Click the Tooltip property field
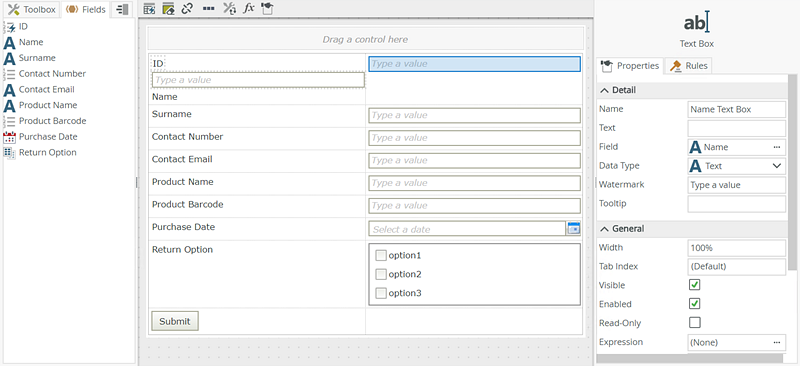The image size is (800, 366). click(x=737, y=204)
